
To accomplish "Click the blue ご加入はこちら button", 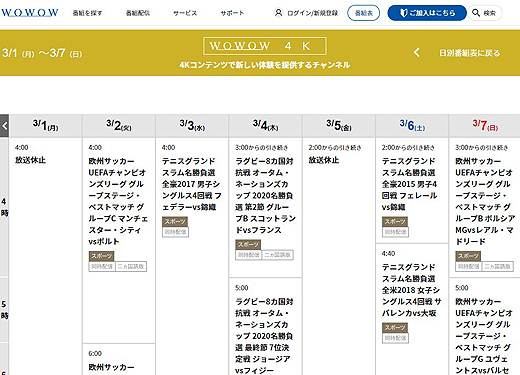I will pos(427,13).
